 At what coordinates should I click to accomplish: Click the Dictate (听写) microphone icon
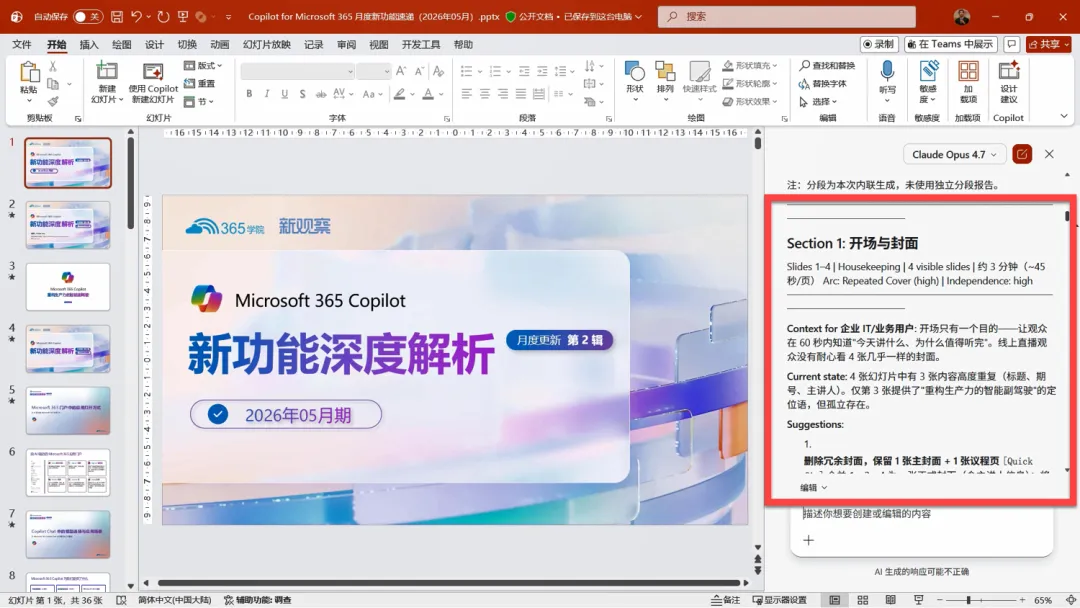[x=887, y=71]
